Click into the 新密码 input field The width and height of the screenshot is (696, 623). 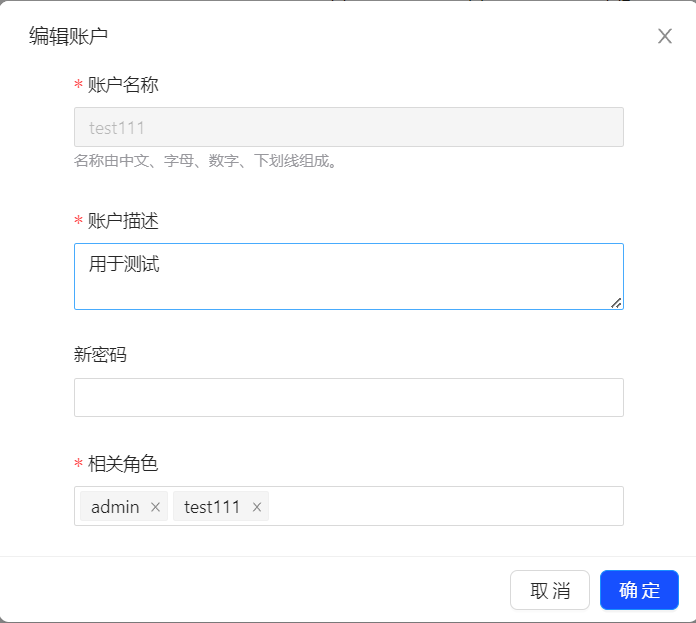349,398
